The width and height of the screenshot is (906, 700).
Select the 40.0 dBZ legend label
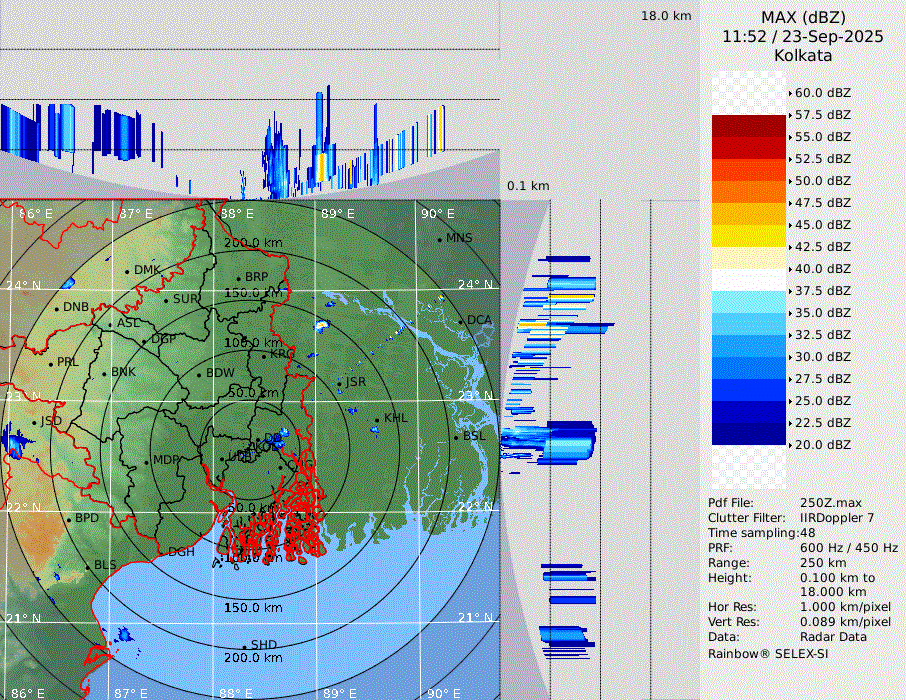[x=822, y=269]
